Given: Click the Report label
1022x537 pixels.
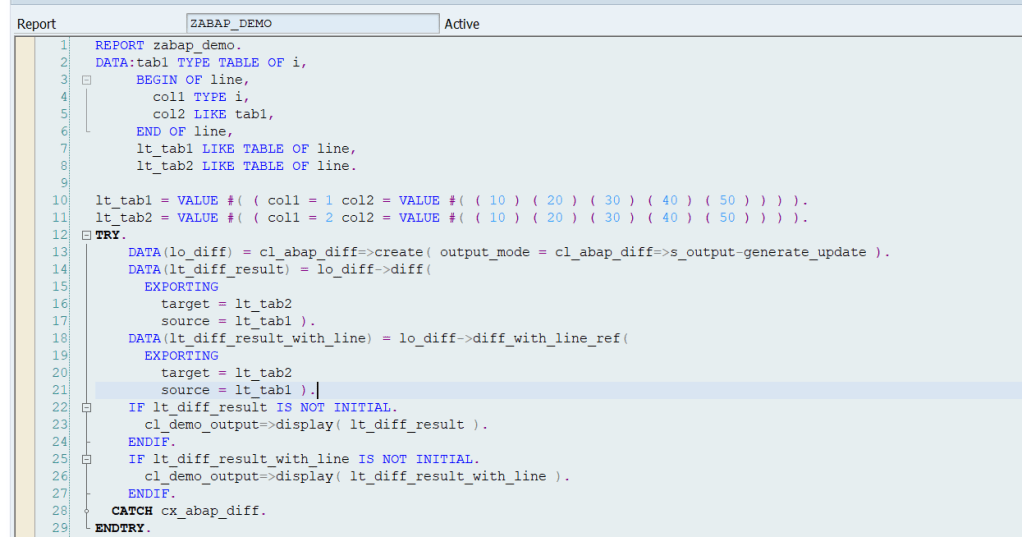Looking at the screenshot, I should (x=36, y=24).
